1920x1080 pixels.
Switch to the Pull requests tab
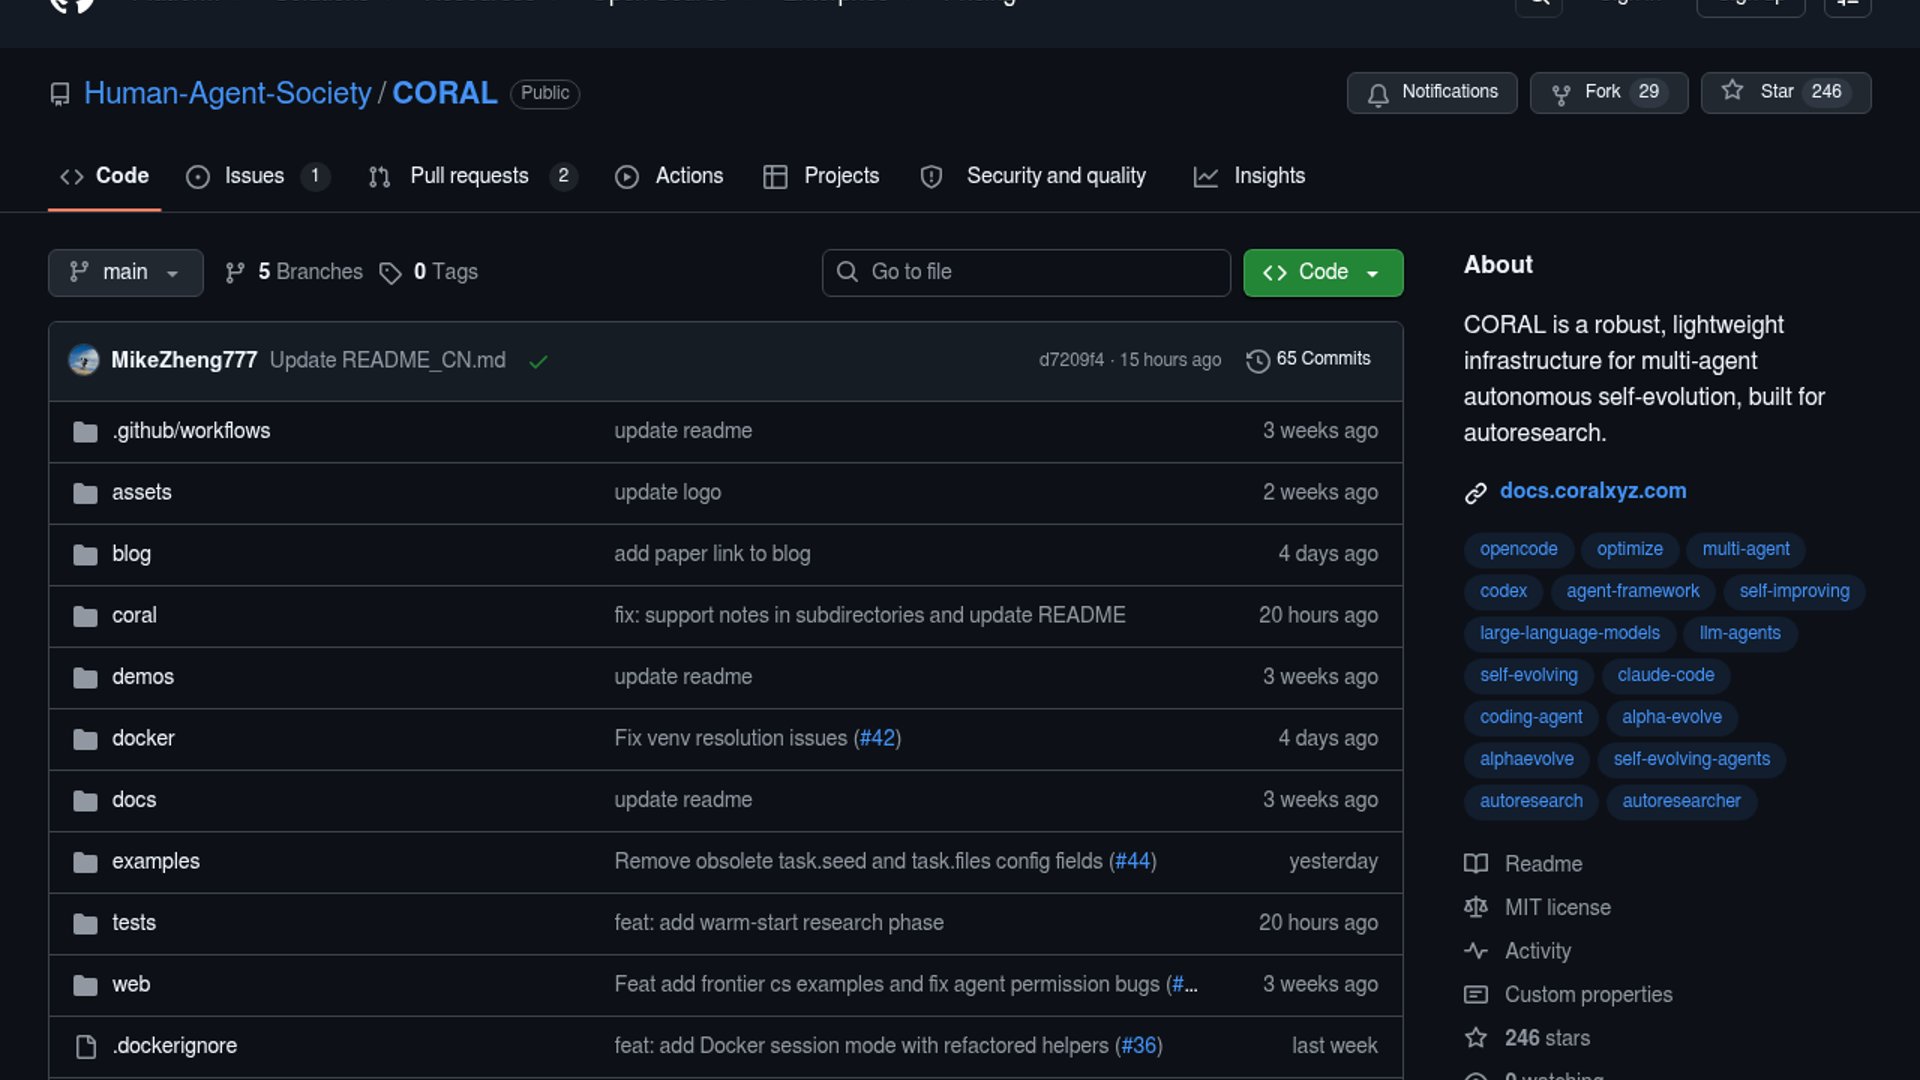coord(469,176)
